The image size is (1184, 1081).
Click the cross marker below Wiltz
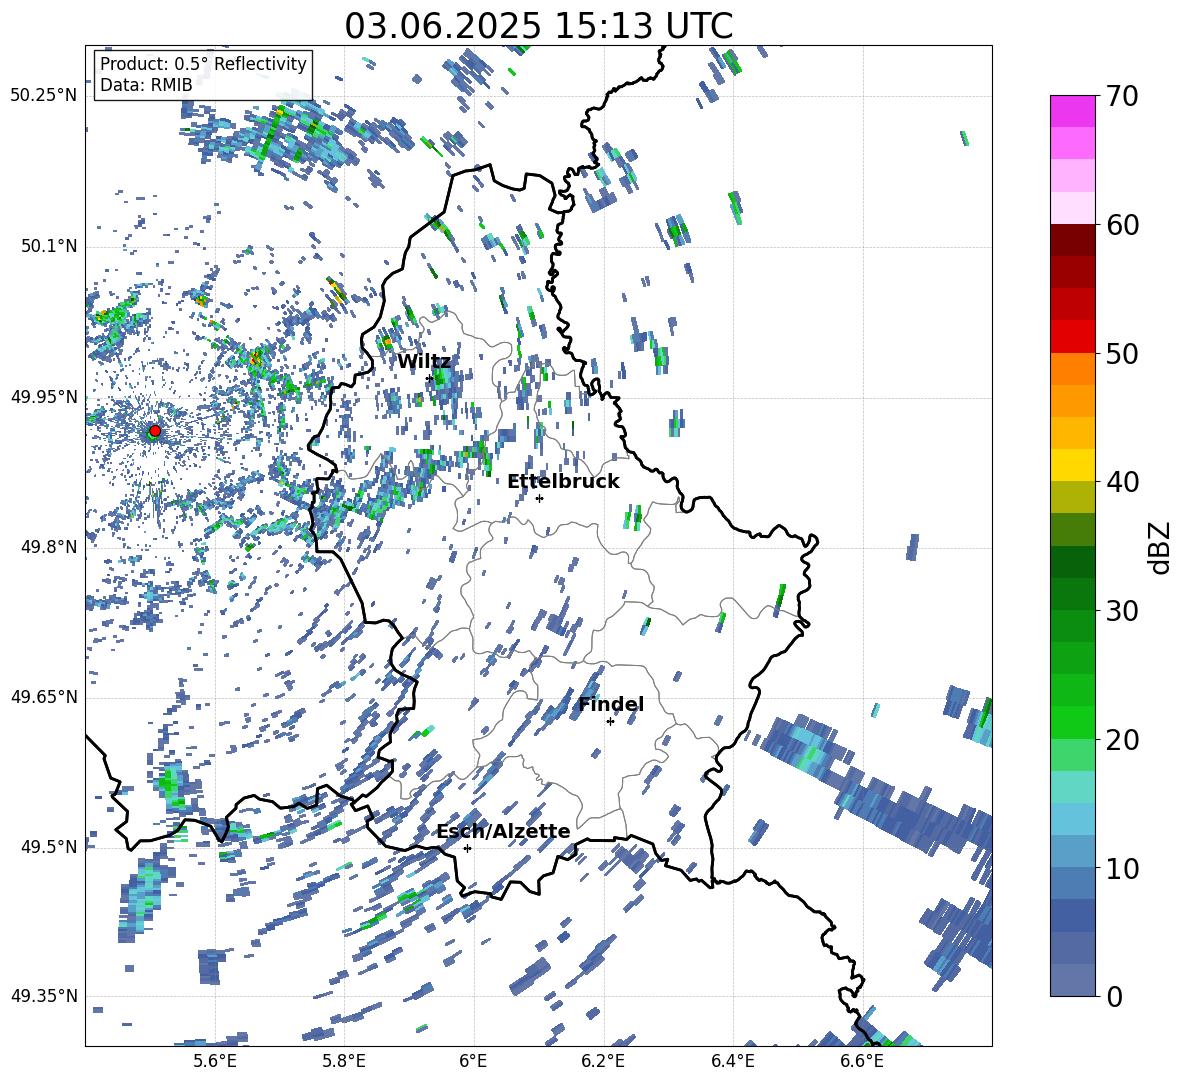(429, 378)
